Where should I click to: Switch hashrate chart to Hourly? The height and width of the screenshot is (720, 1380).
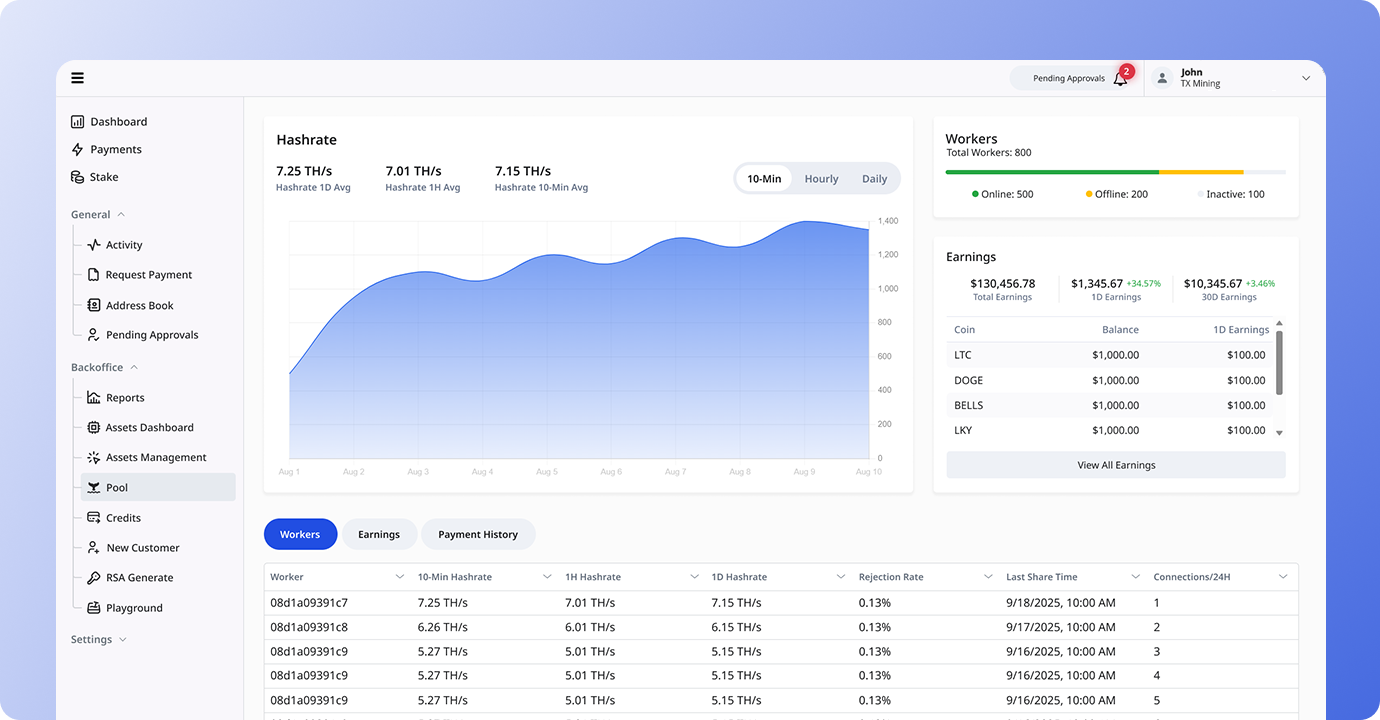coord(821,179)
